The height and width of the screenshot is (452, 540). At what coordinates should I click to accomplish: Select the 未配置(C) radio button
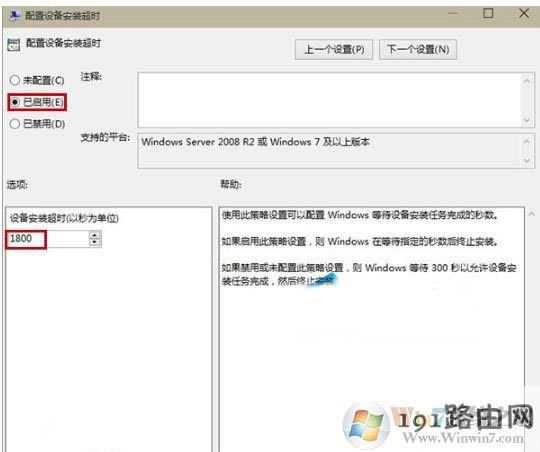tap(15, 80)
